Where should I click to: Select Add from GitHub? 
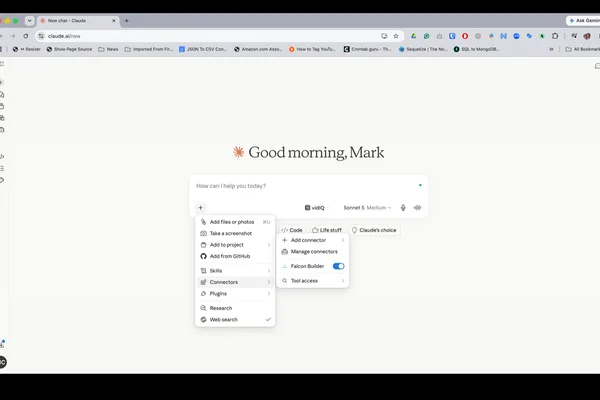pos(235,256)
